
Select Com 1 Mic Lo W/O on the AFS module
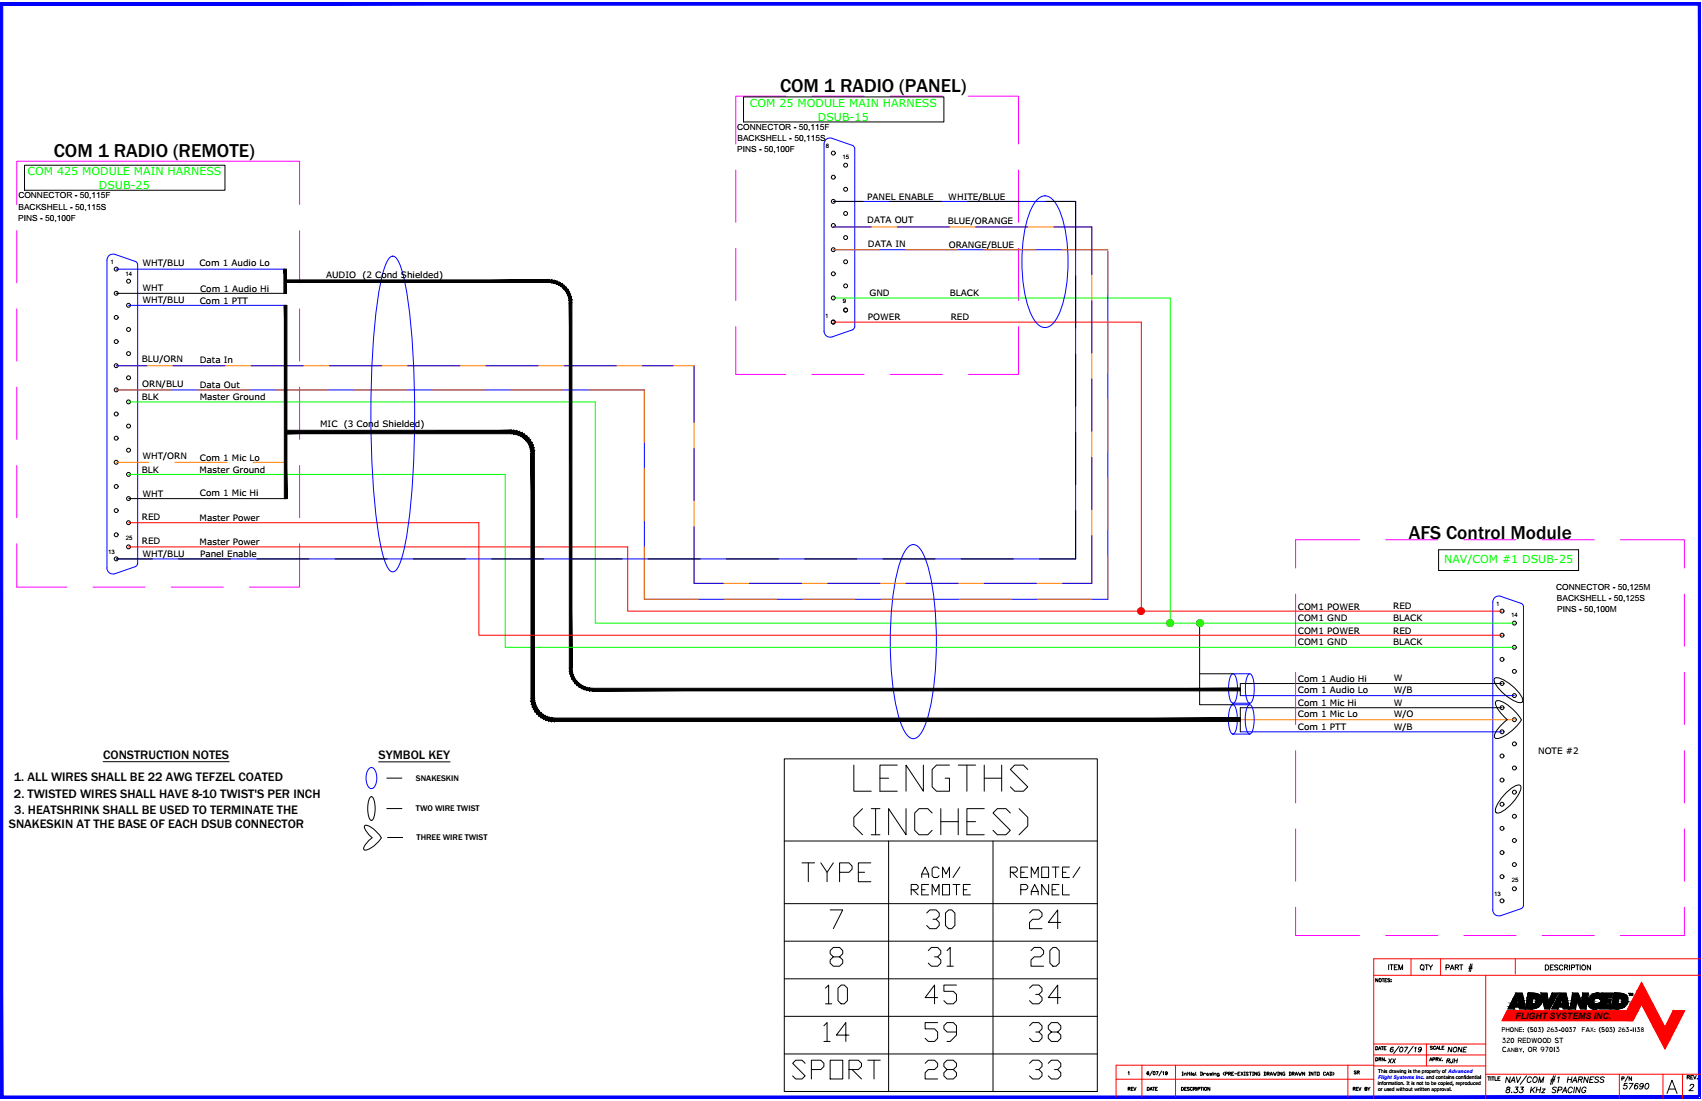(x=1355, y=714)
